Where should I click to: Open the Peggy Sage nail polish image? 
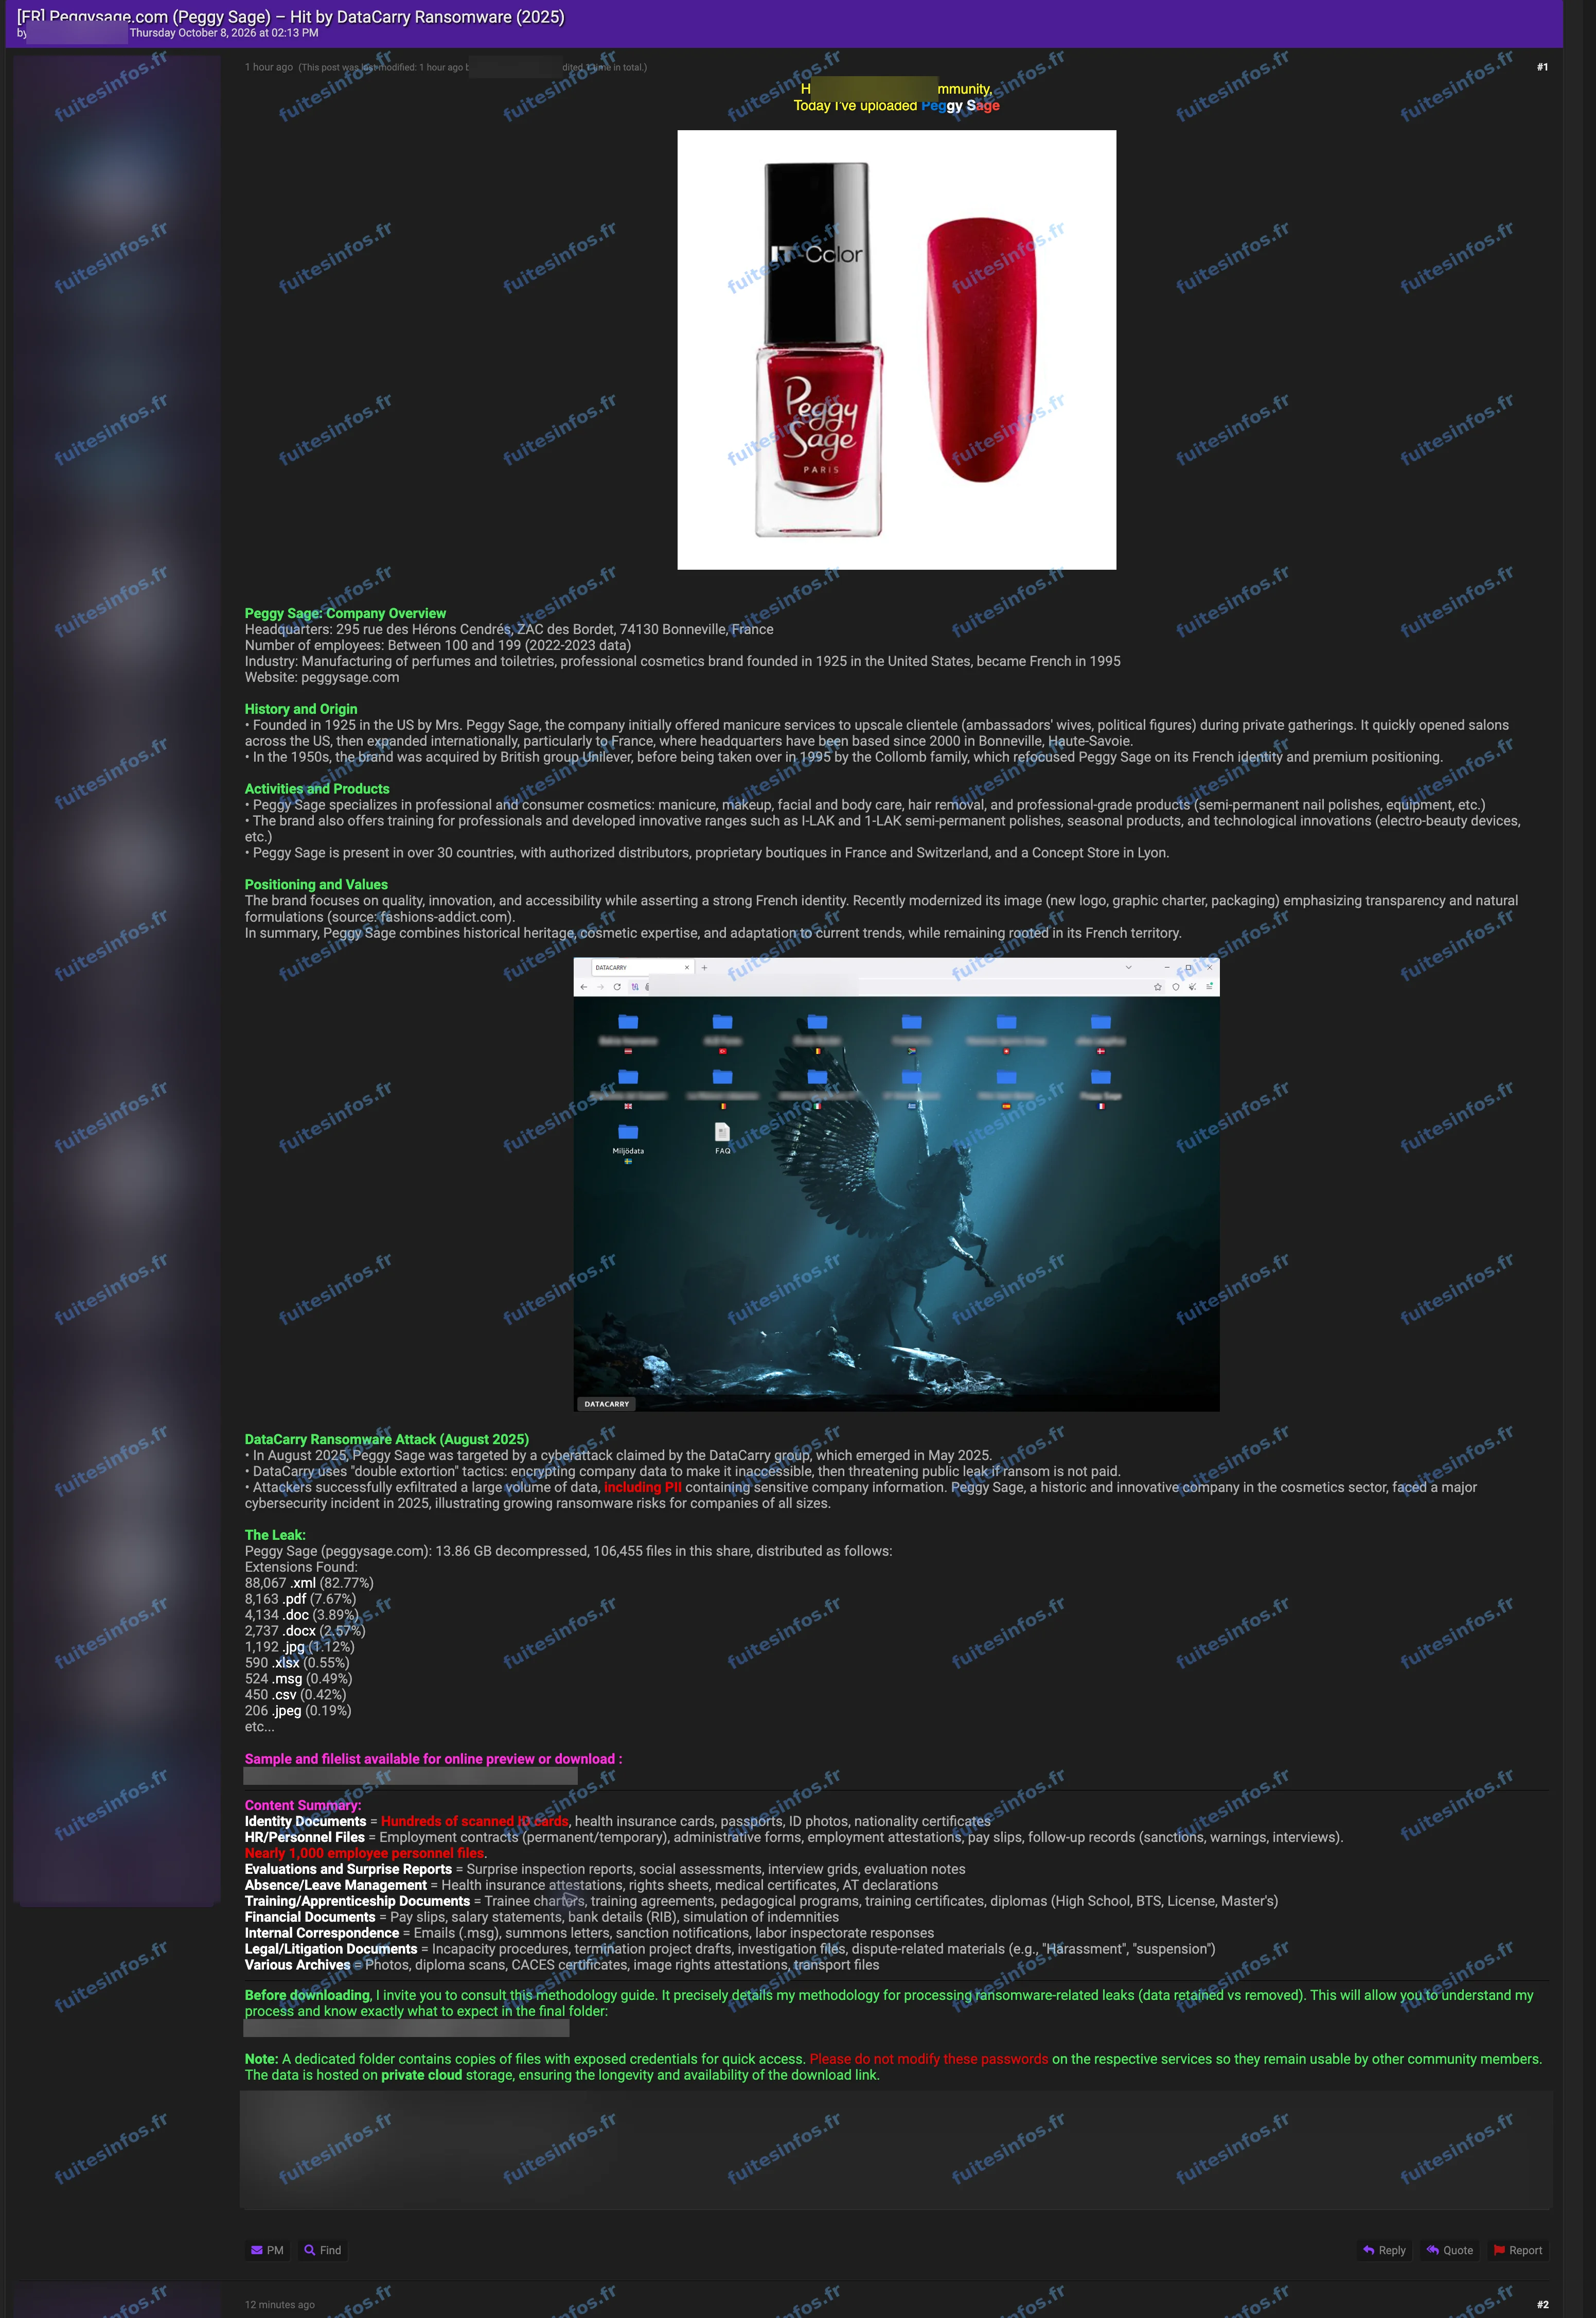tap(896, 350)
